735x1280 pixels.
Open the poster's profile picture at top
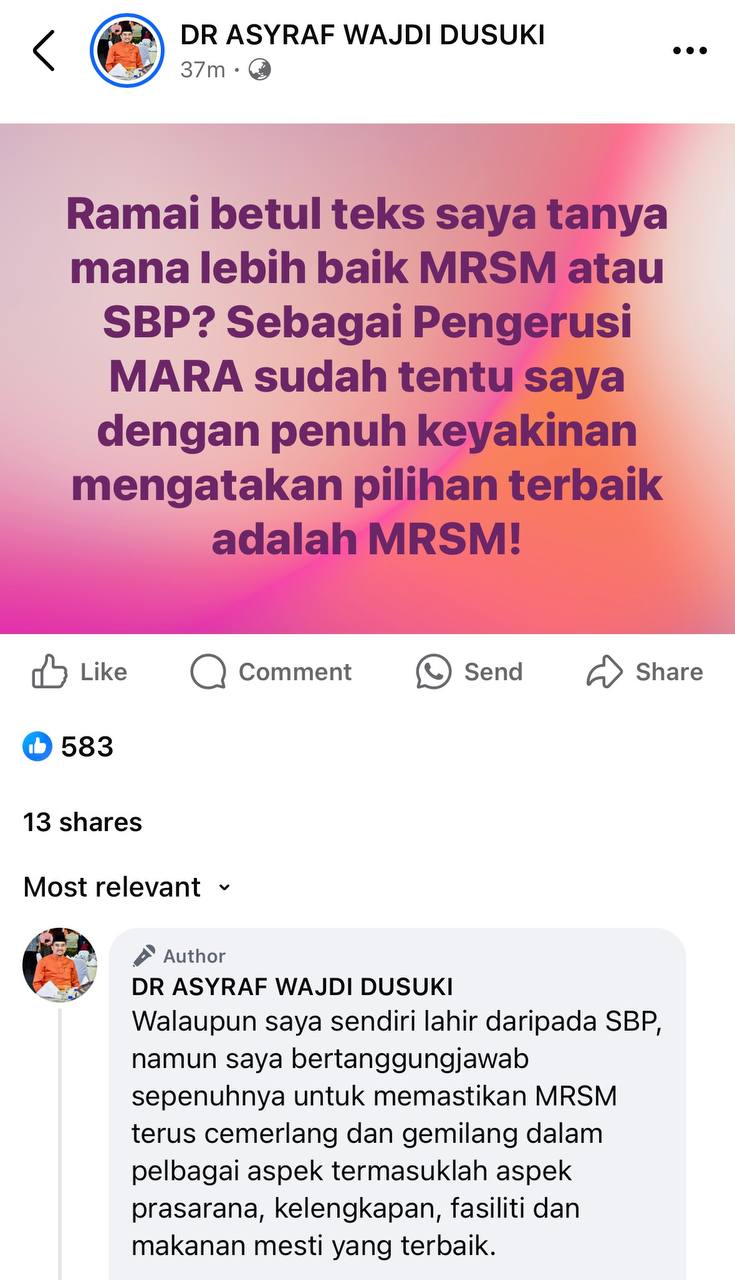pos(127,50)
